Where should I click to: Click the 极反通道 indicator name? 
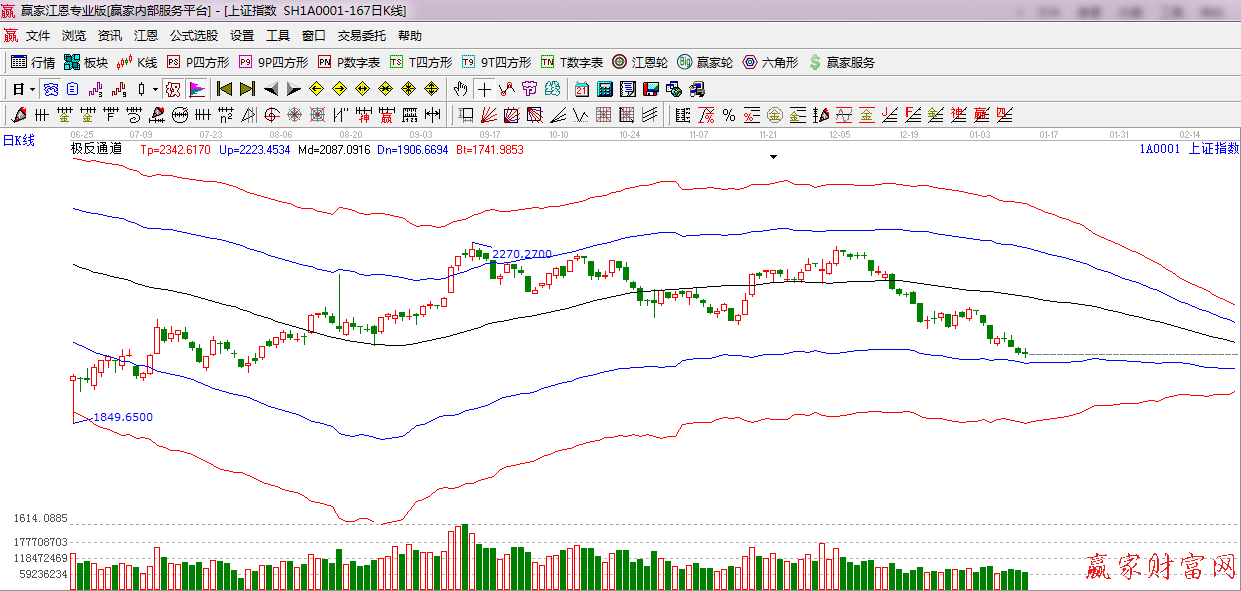(96, 149)
